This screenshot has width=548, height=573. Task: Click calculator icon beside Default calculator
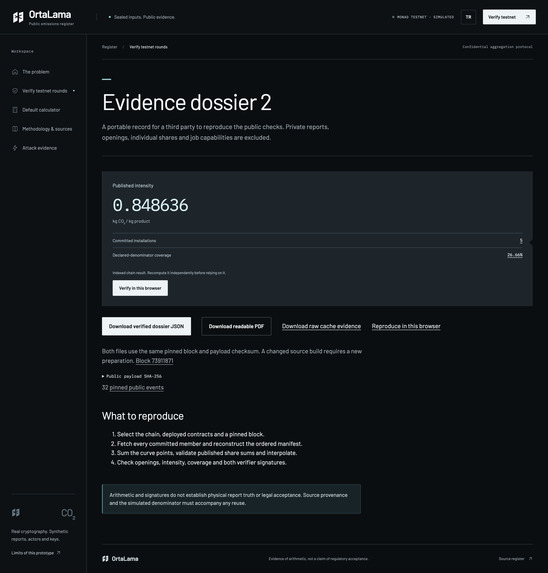15,110
